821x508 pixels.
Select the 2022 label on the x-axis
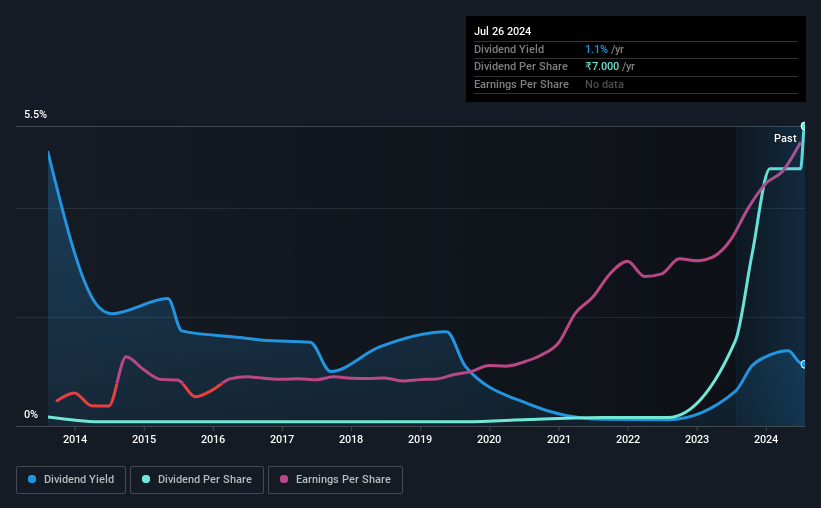click(628, 439)
